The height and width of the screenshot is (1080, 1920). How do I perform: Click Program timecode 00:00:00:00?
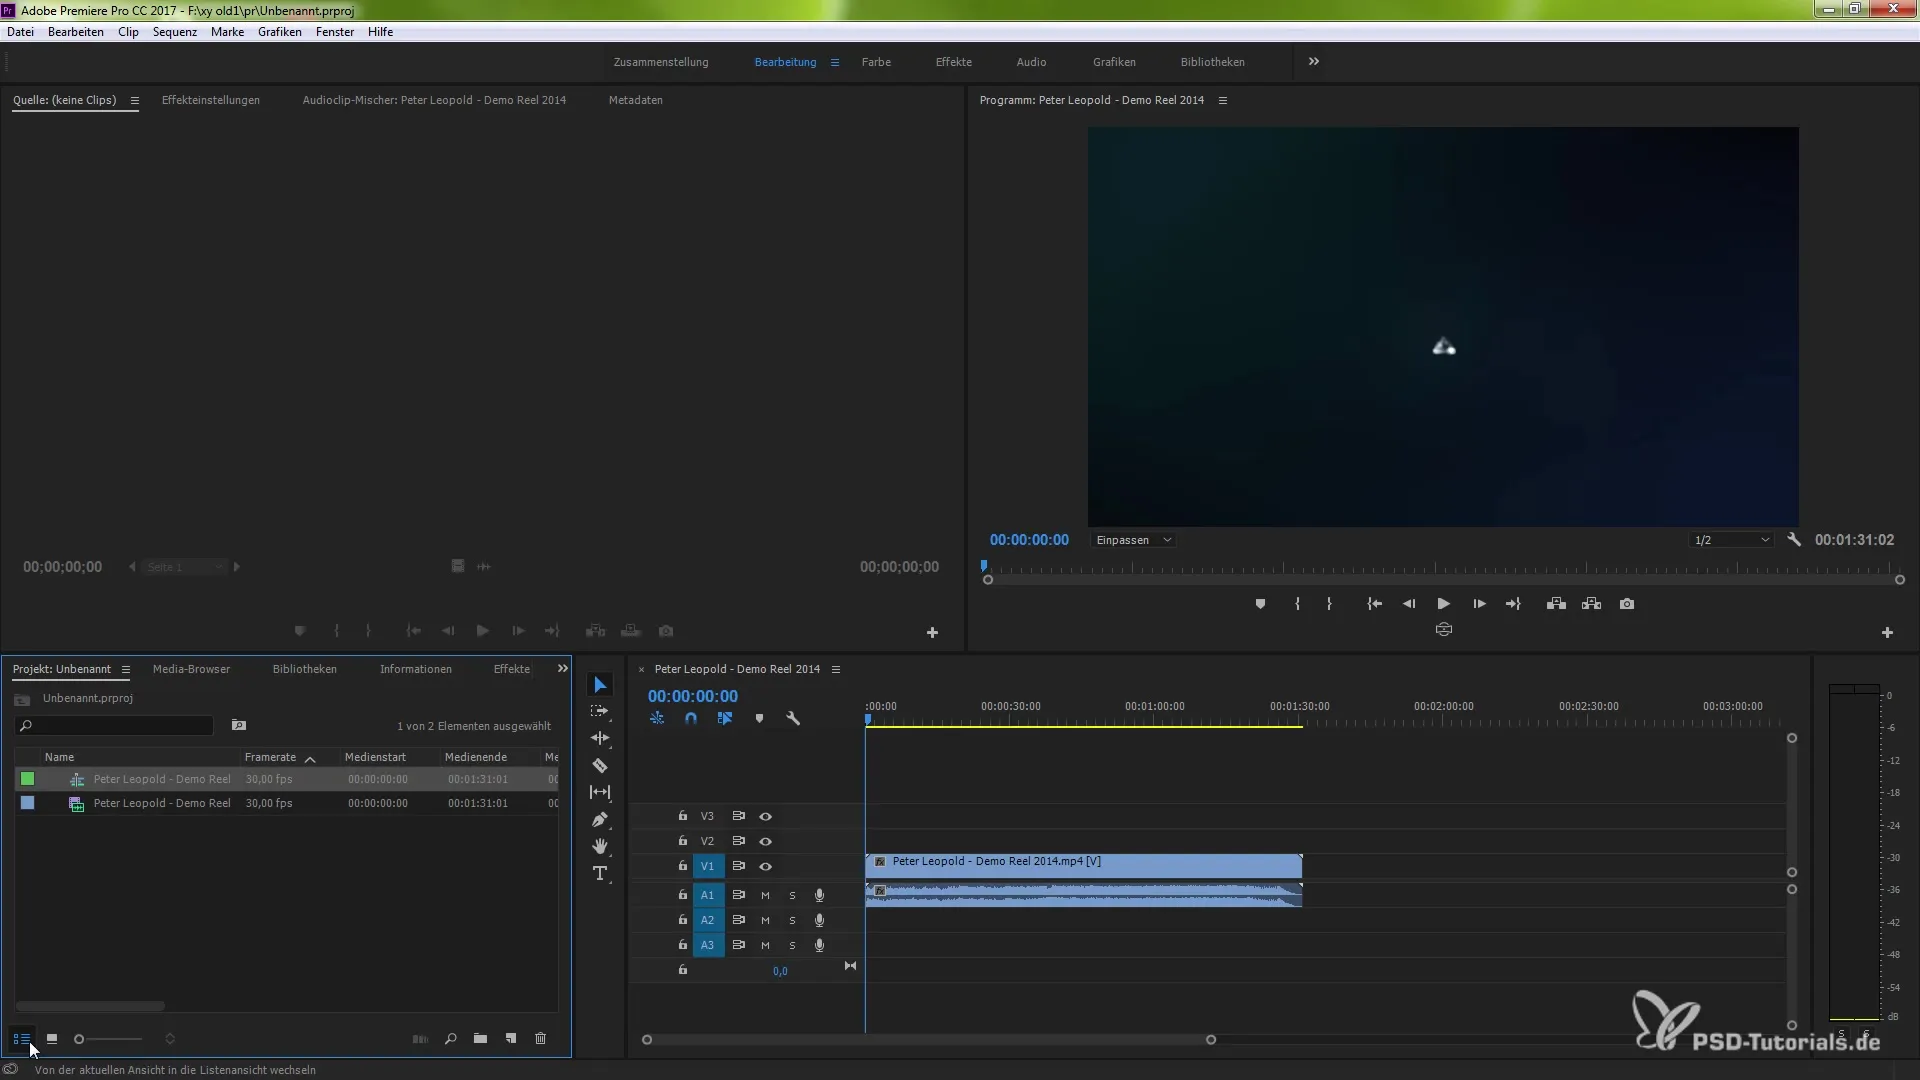[1029, 540]
